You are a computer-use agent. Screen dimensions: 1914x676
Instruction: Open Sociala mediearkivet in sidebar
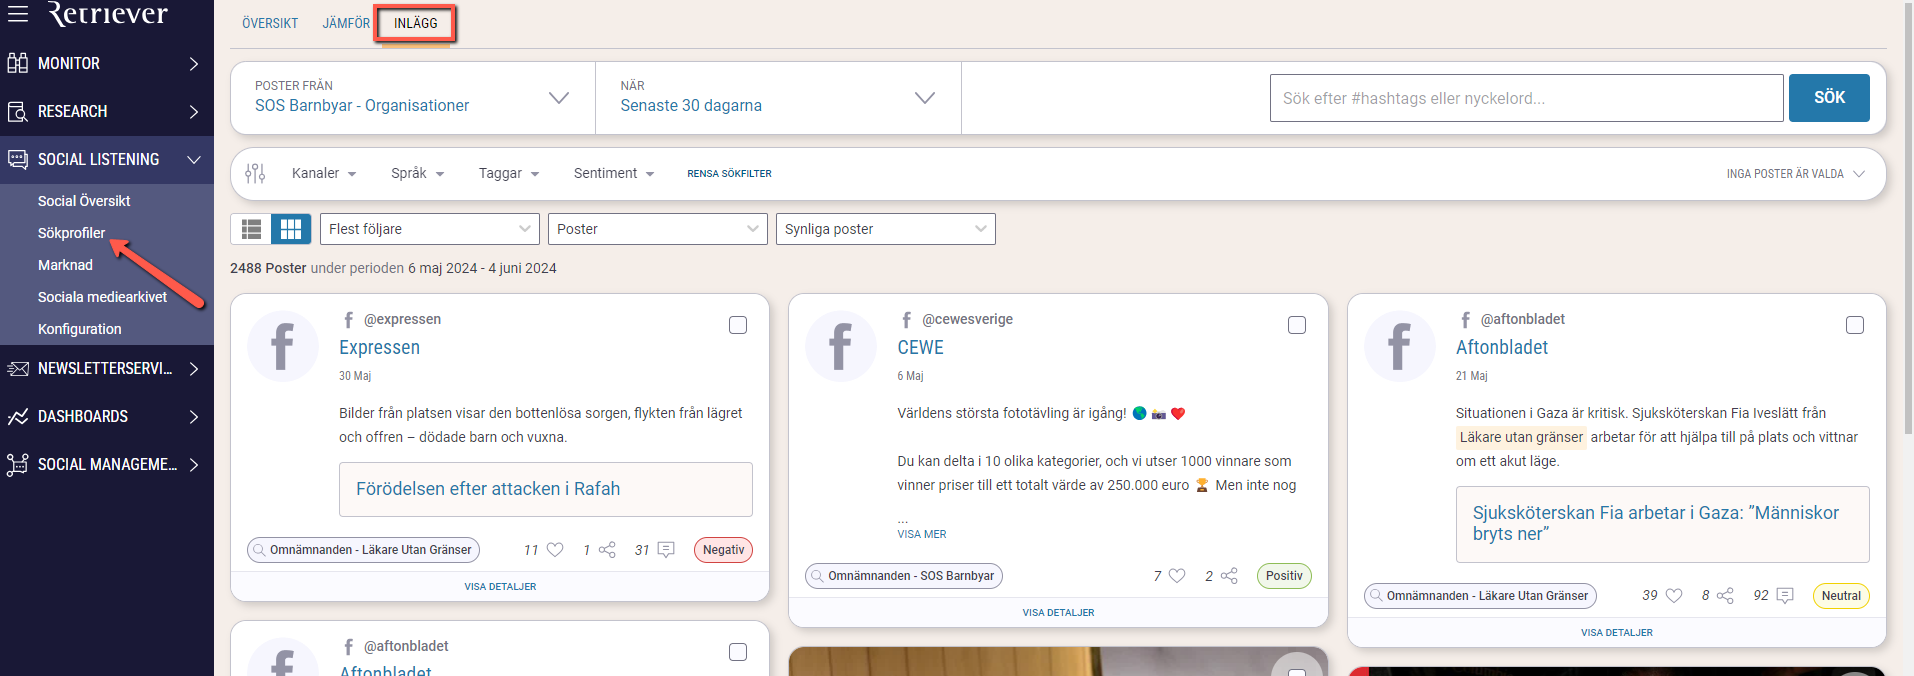coord(102,297)
